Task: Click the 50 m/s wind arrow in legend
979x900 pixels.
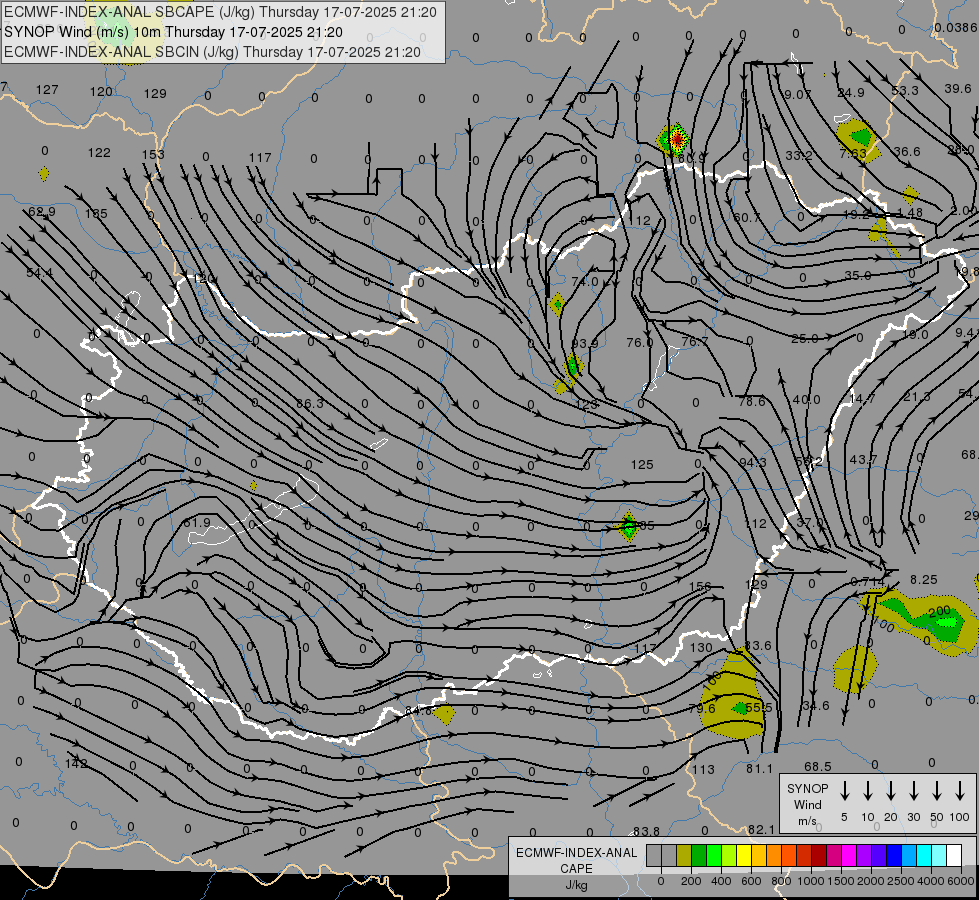Action: point(937,790)
